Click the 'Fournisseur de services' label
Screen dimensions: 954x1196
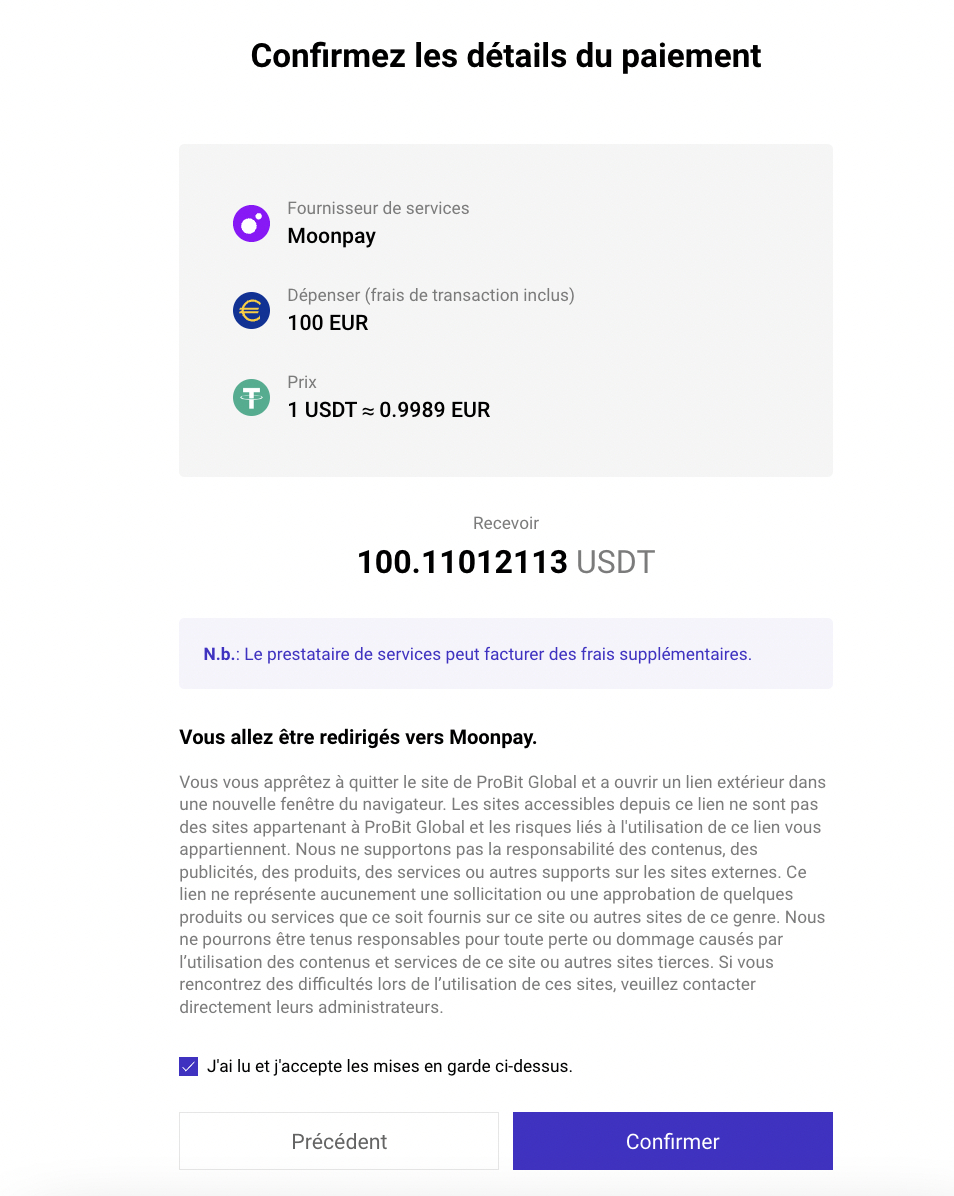pos(378,208)
